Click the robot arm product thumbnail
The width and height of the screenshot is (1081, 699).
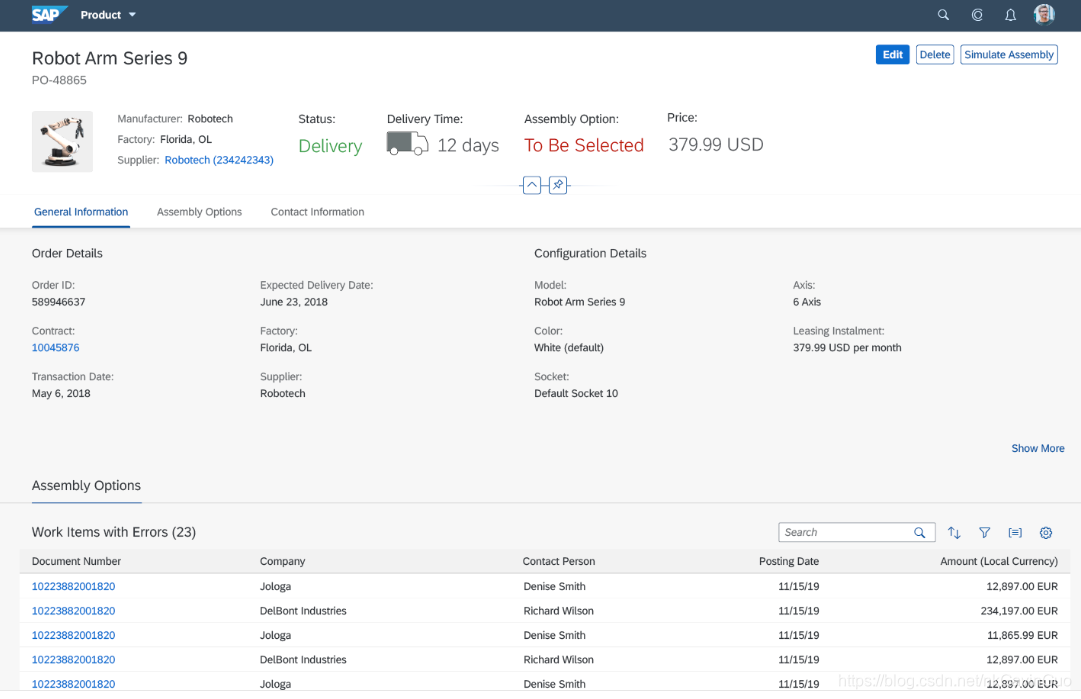(x=62, y=141)
